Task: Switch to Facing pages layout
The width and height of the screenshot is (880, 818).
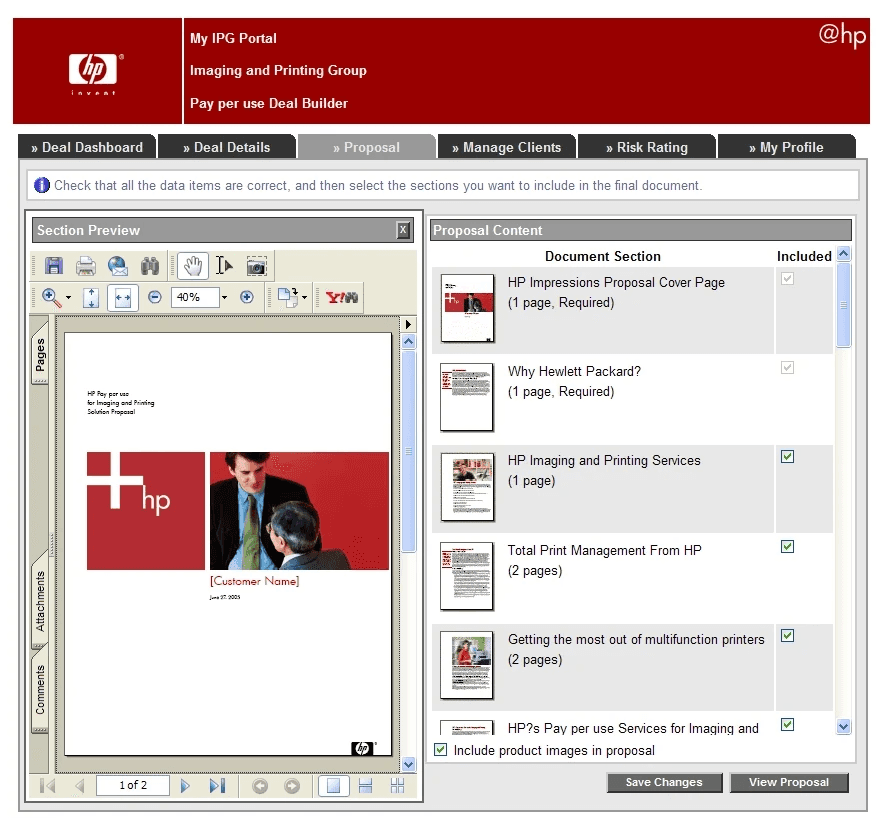Action: click(397, 786)
